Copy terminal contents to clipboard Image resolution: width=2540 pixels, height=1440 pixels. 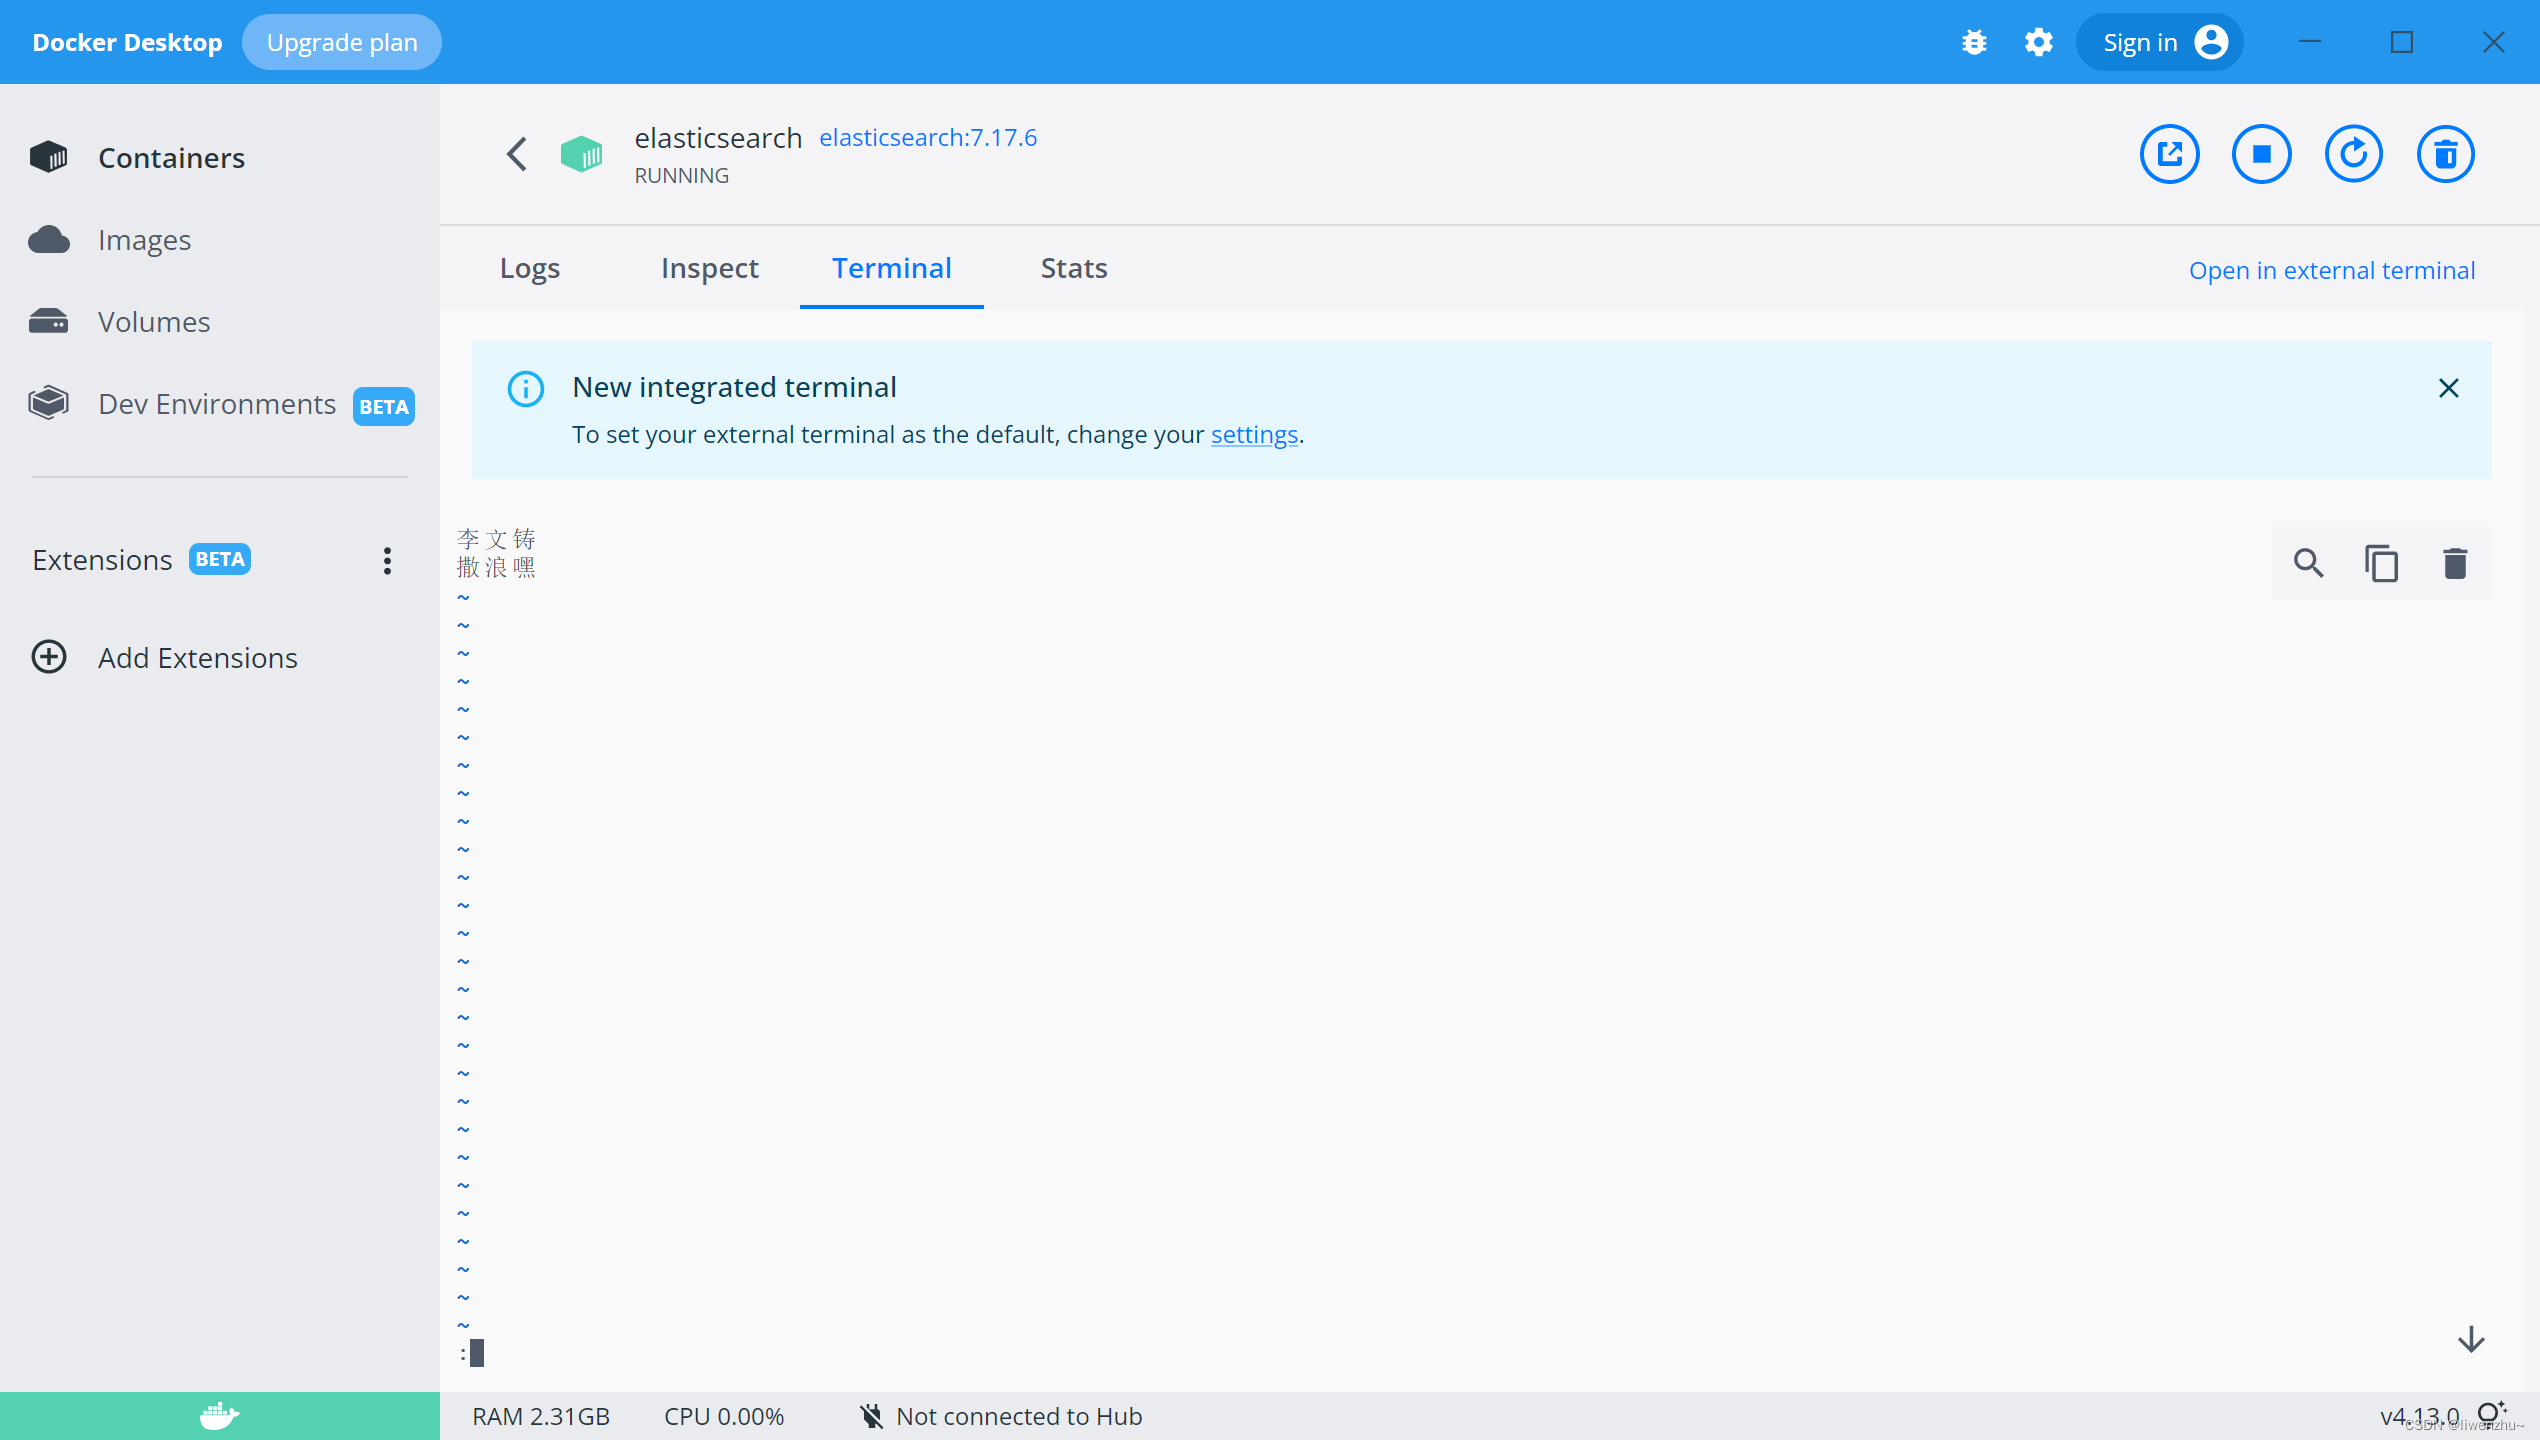click(x=2381, y=563)
